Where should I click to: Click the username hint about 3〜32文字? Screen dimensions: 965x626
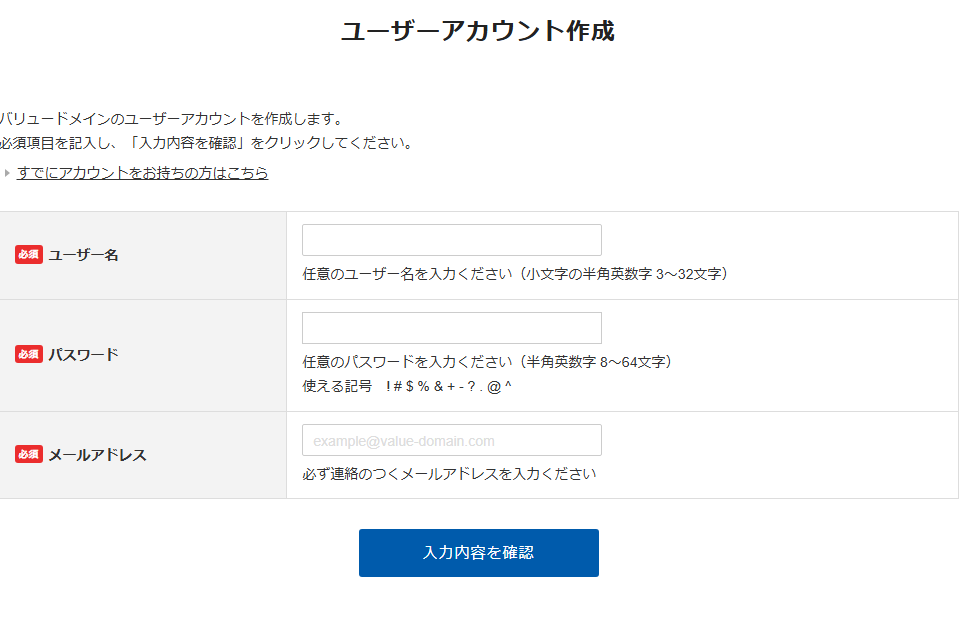(x=515, y=274)
